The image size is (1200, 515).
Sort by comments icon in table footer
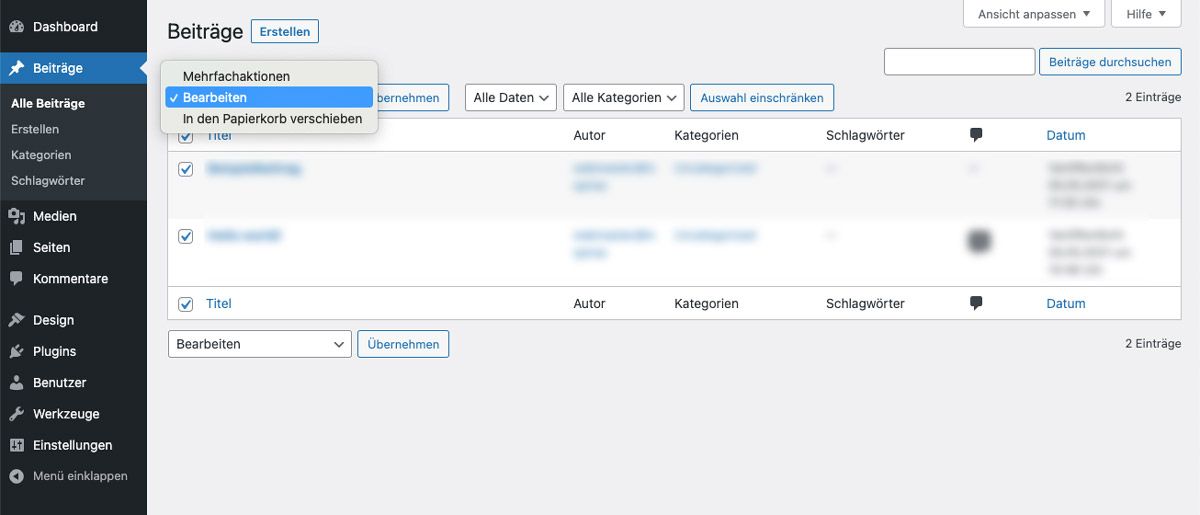point(976,303)
